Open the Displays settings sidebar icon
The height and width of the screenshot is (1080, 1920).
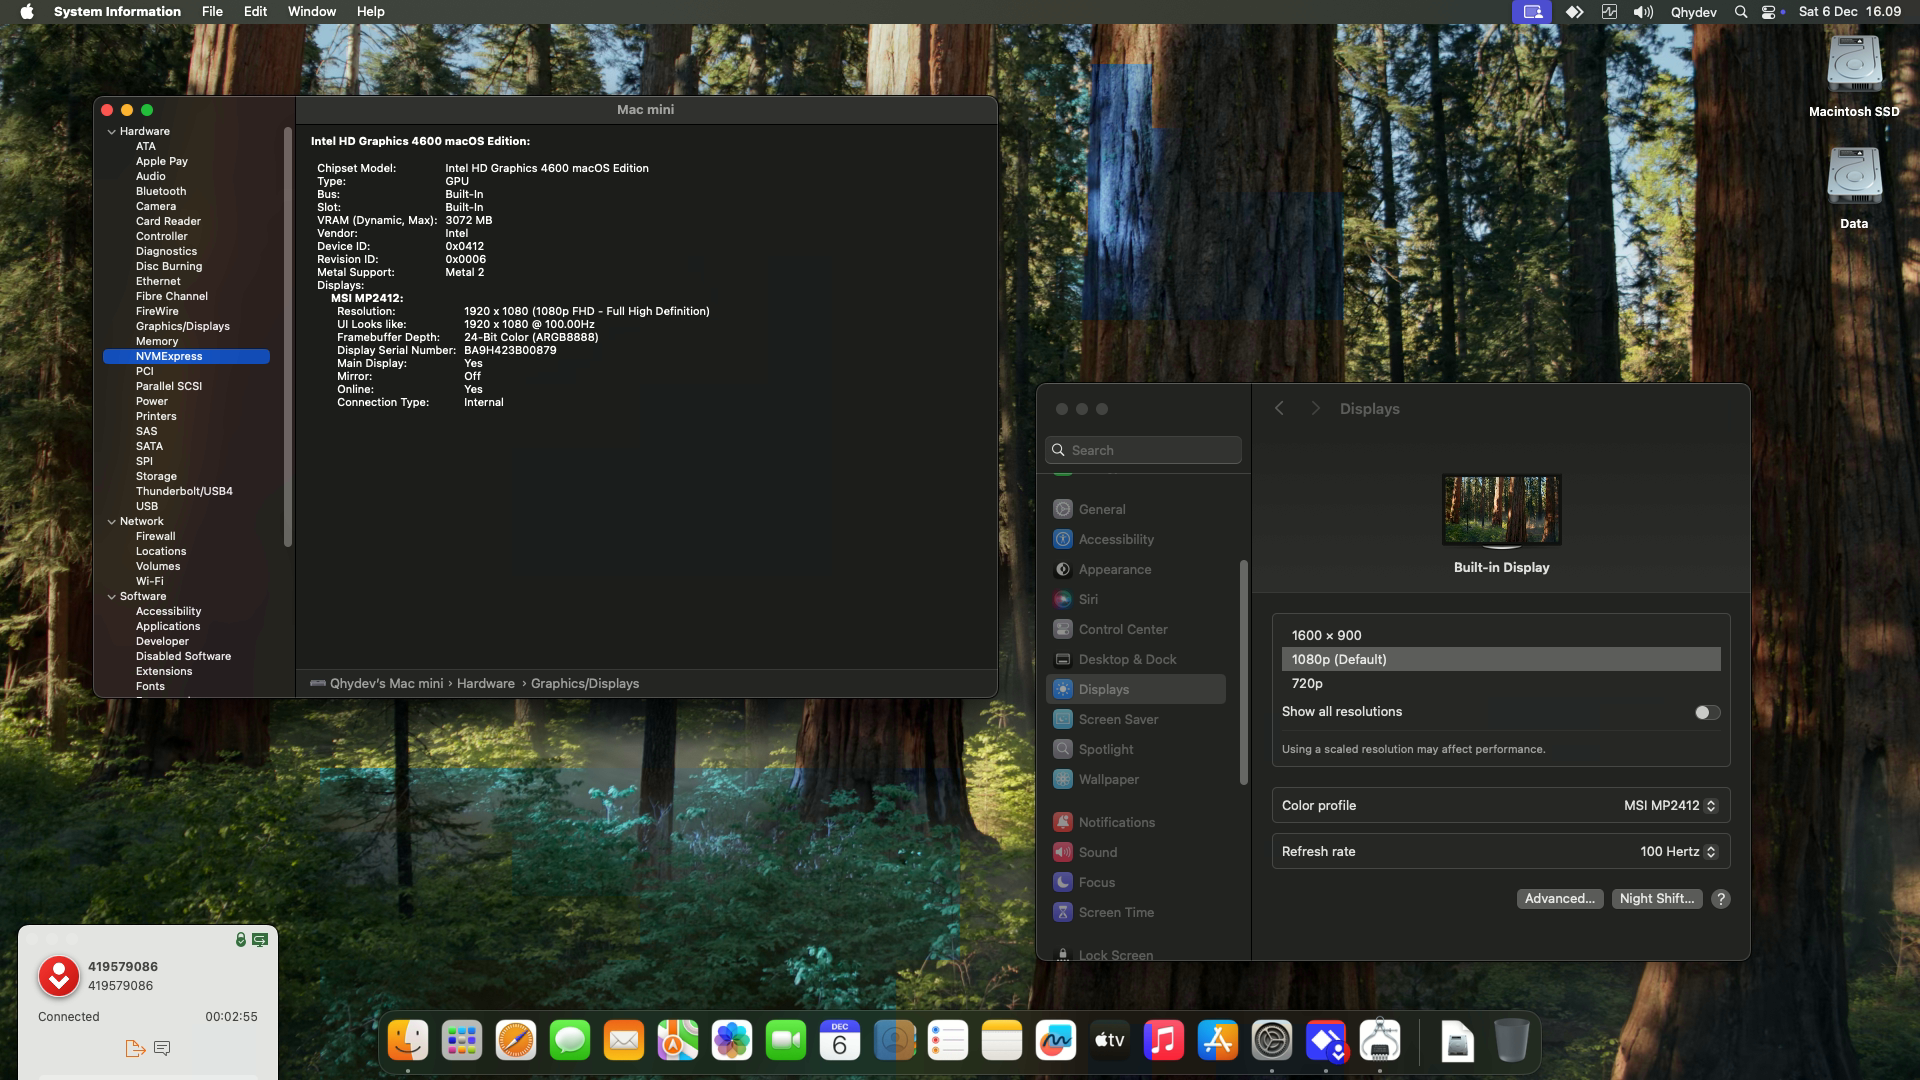(x=1062, y=689)
